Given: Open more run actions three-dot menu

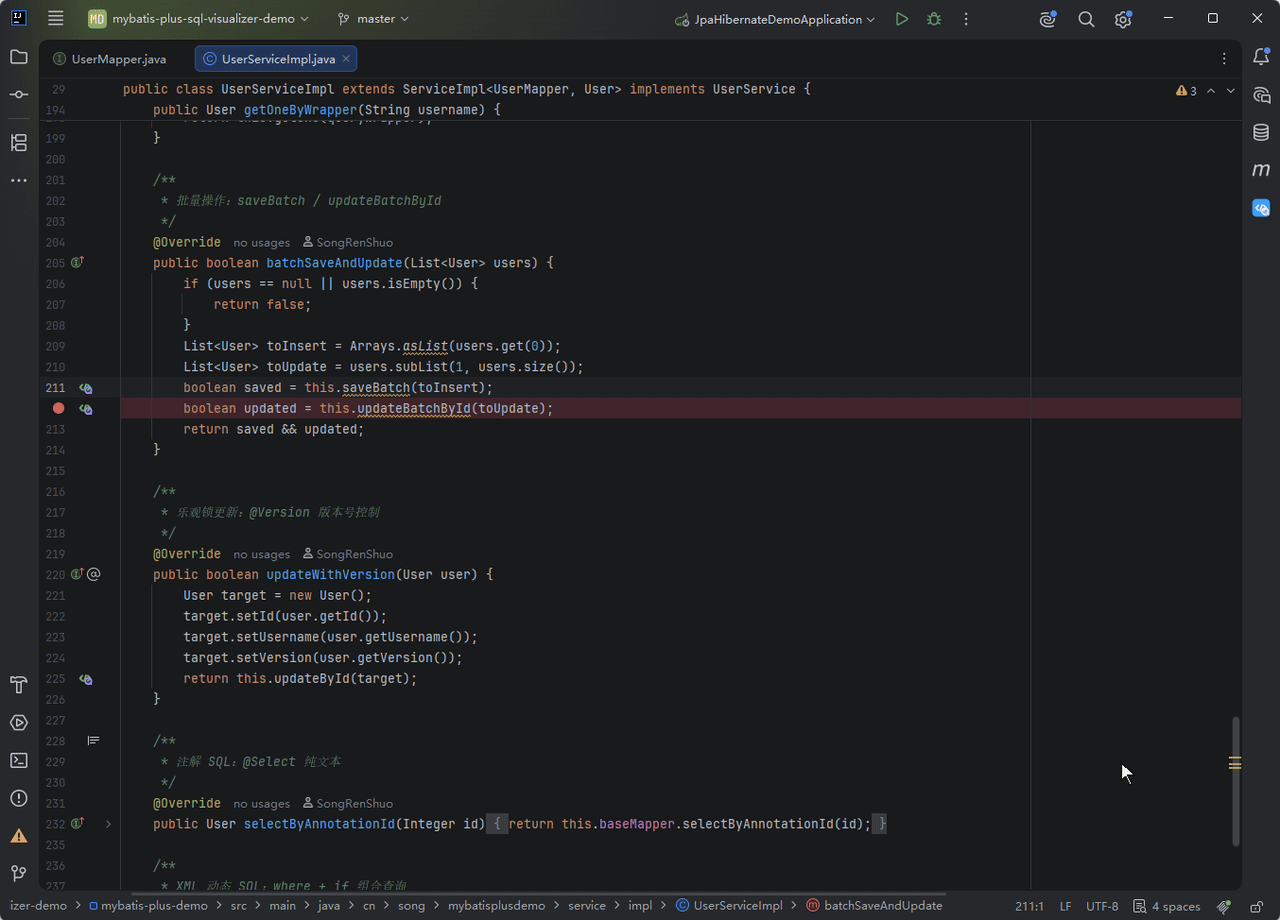Looking at the screenshot, I should [x=966, y=19].
